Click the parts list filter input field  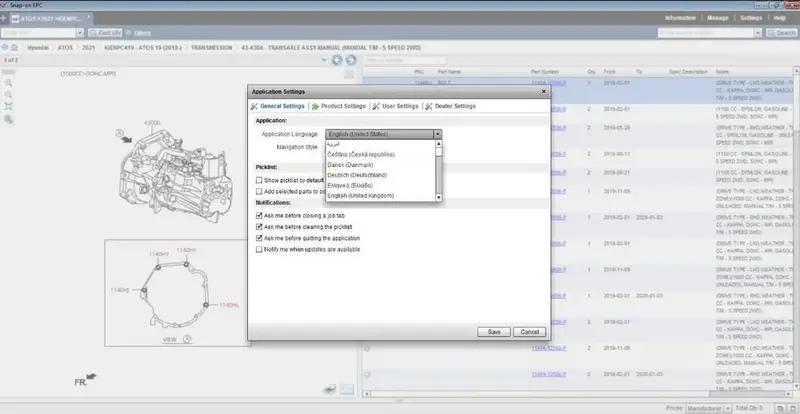405,60
